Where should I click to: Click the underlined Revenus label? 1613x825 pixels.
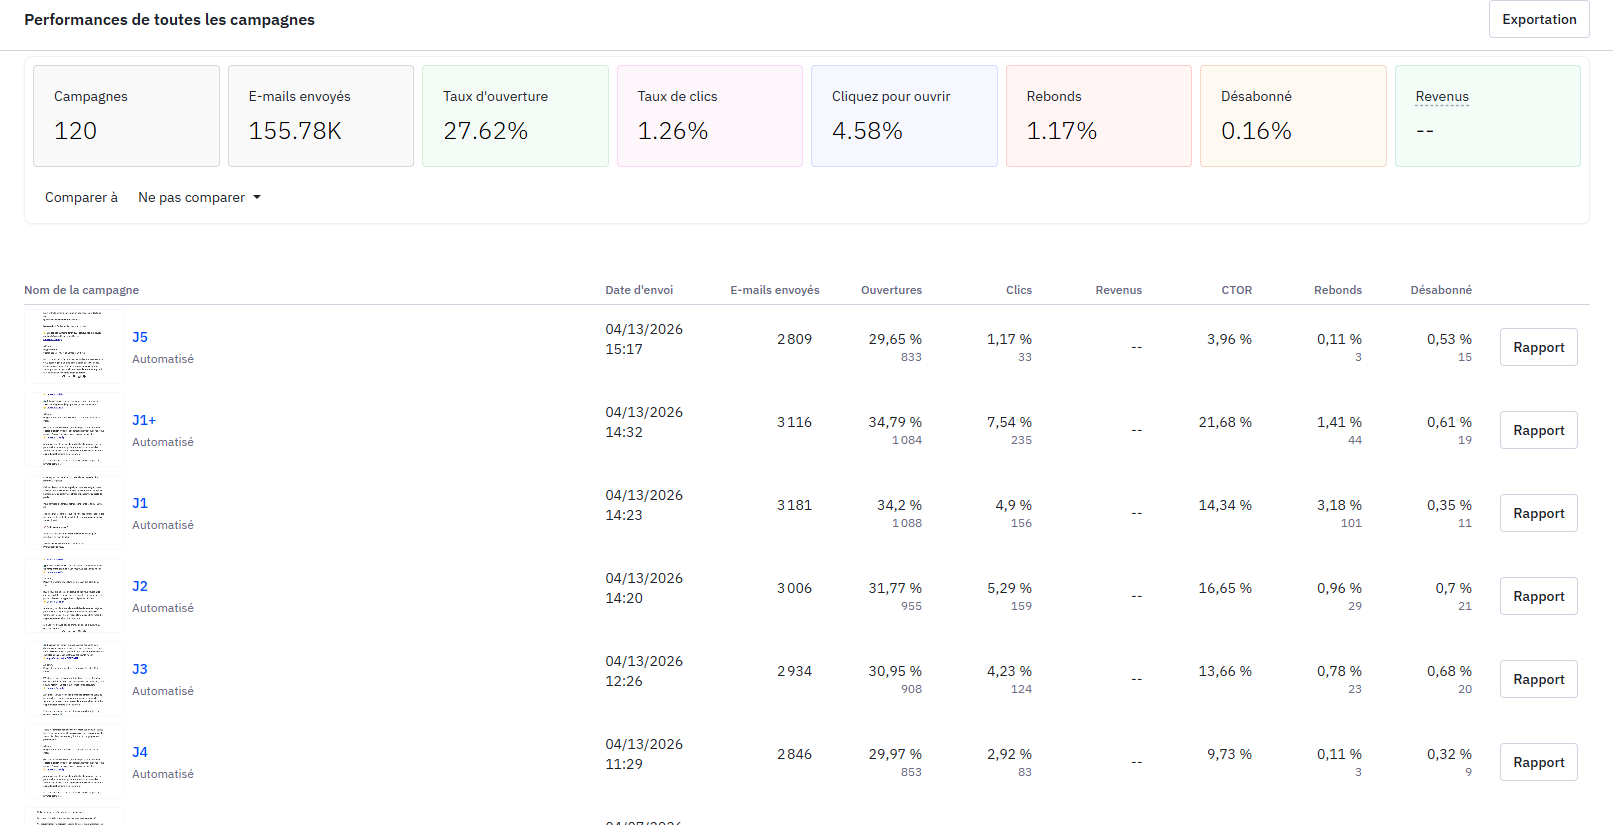point(1442,96)
